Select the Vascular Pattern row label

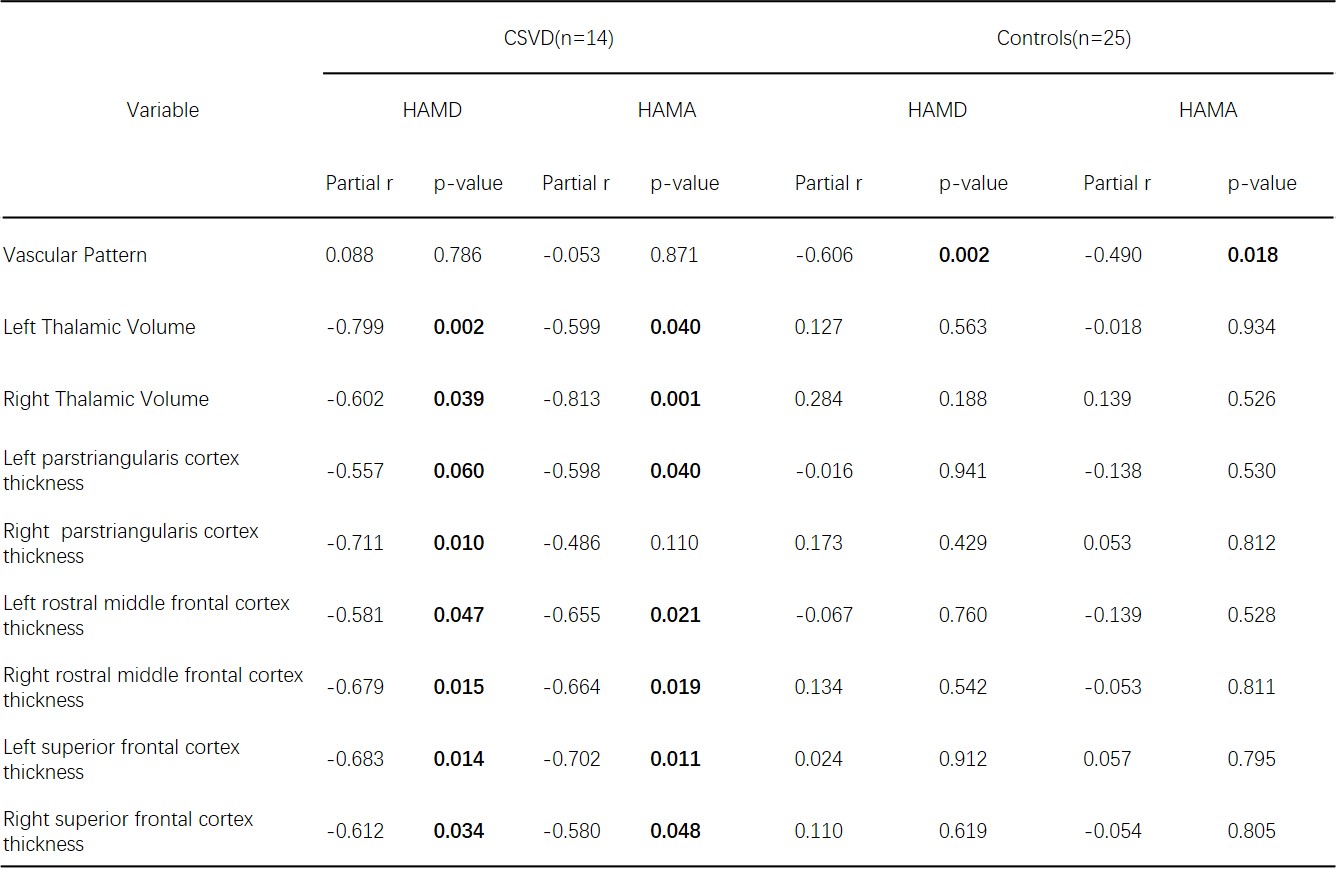[75, 255]
